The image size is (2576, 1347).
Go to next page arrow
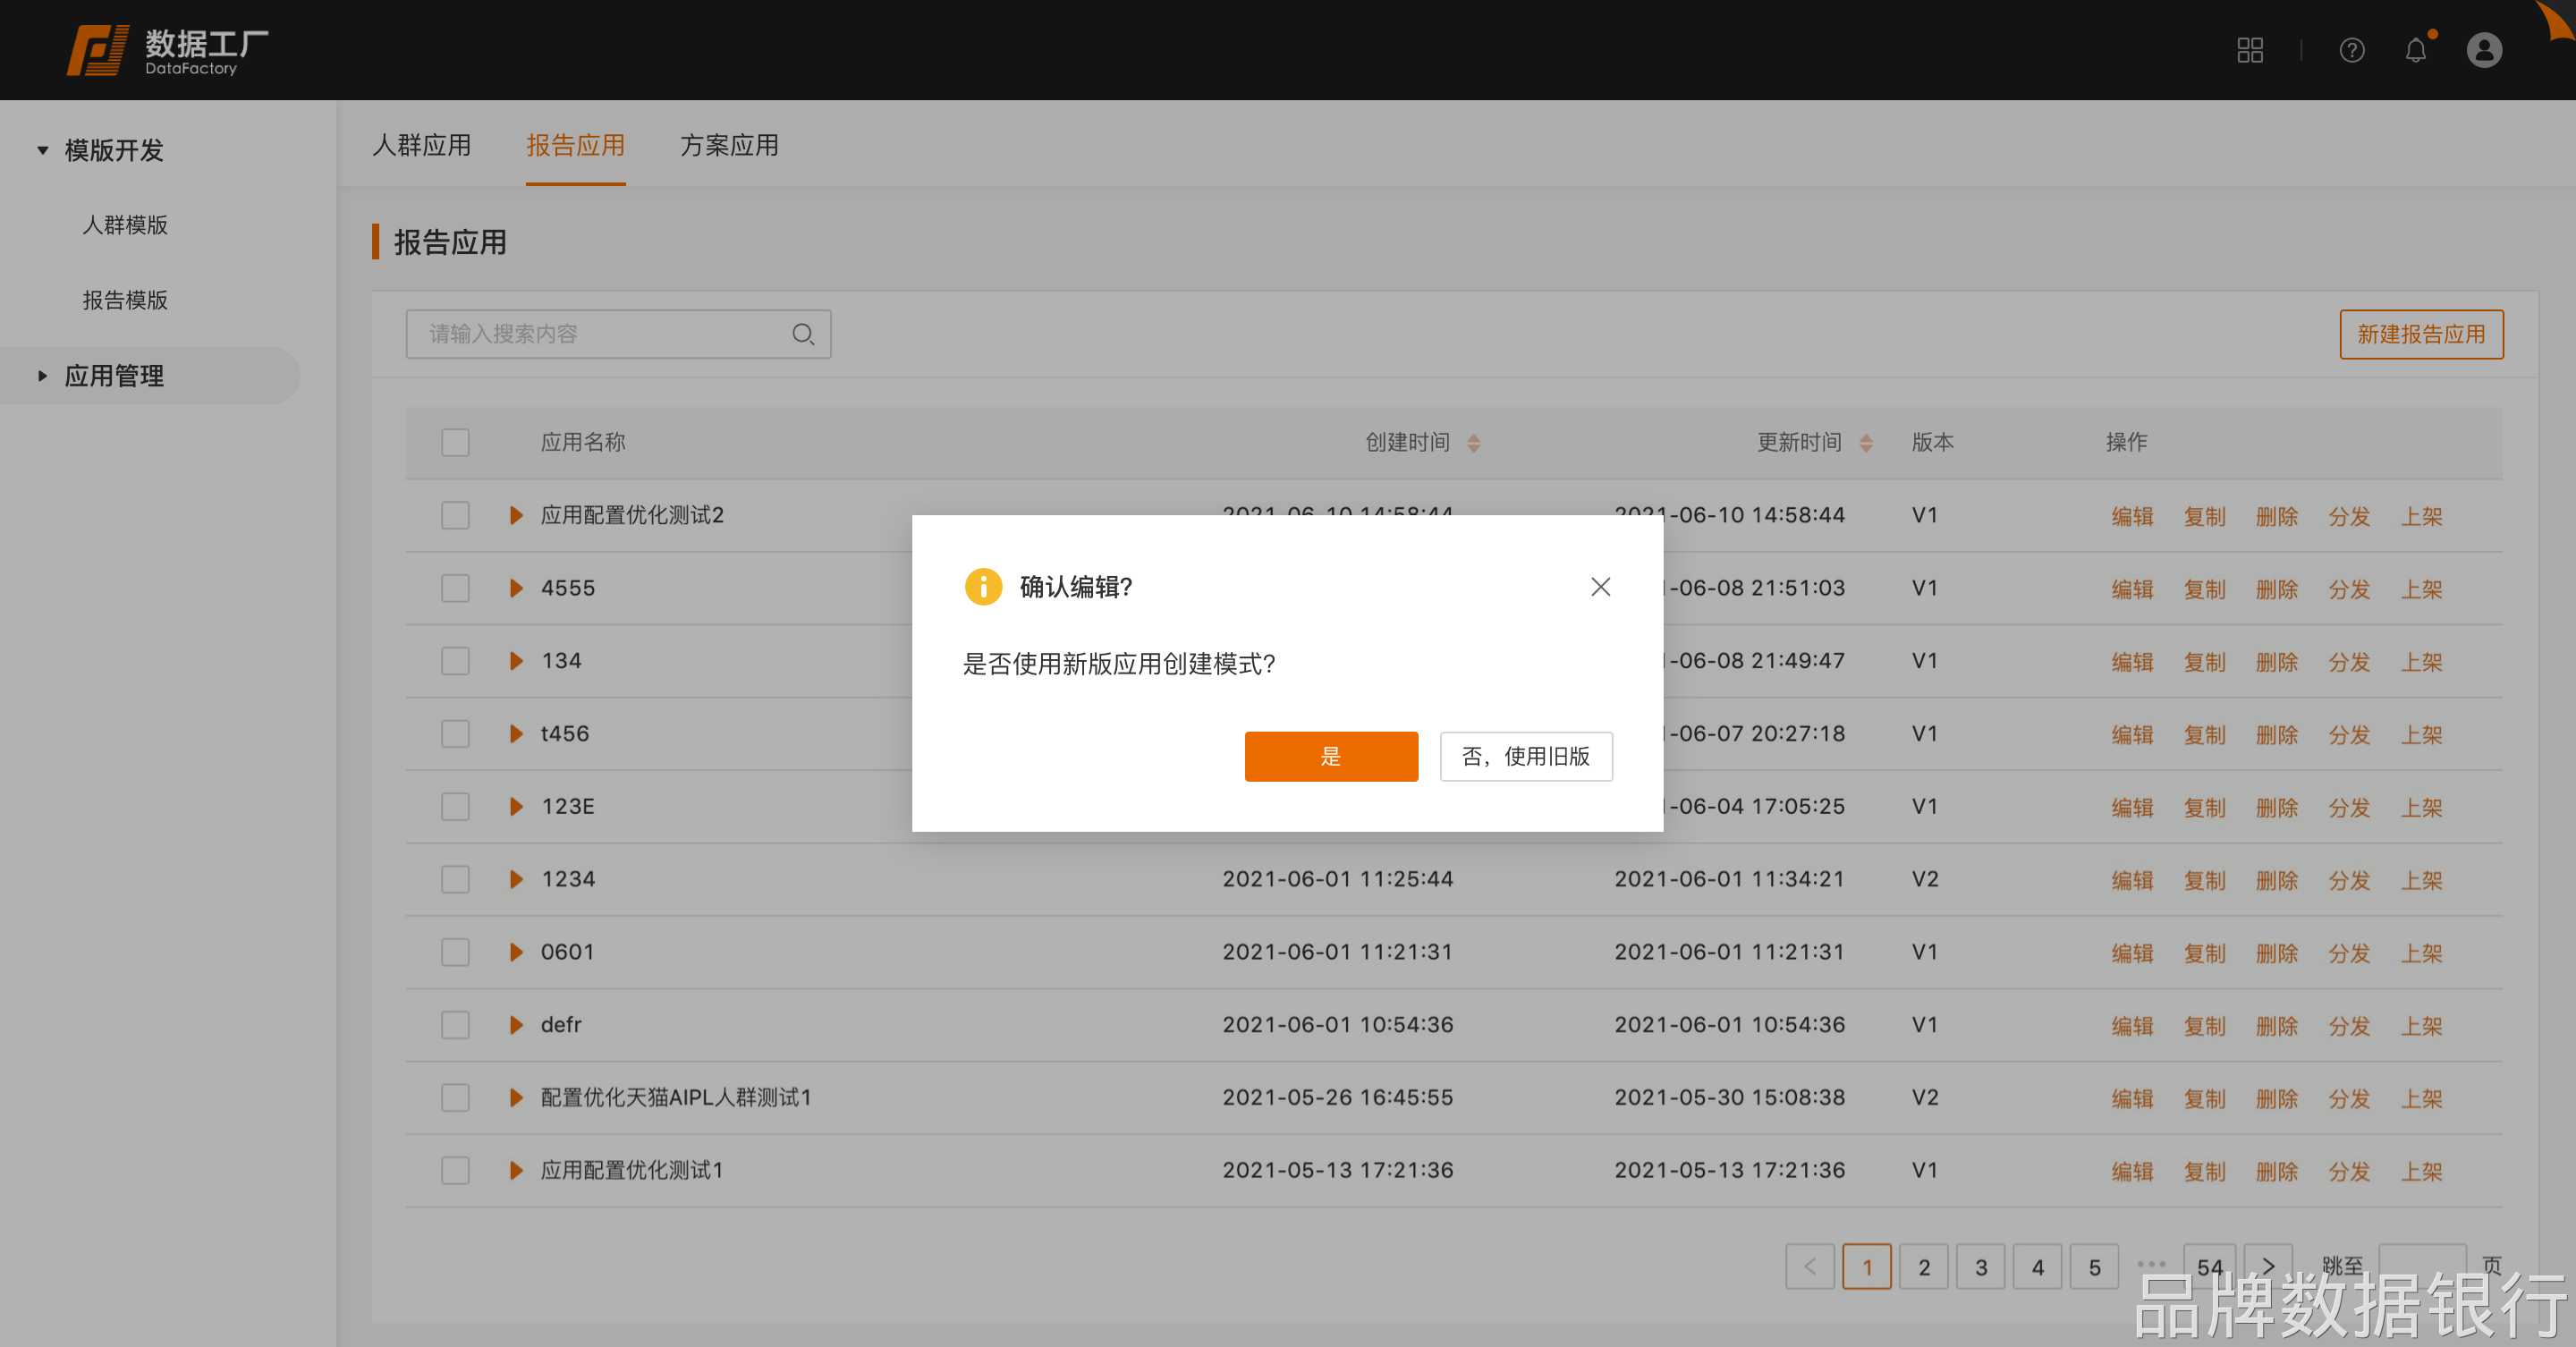[x=2267, y=1266]
